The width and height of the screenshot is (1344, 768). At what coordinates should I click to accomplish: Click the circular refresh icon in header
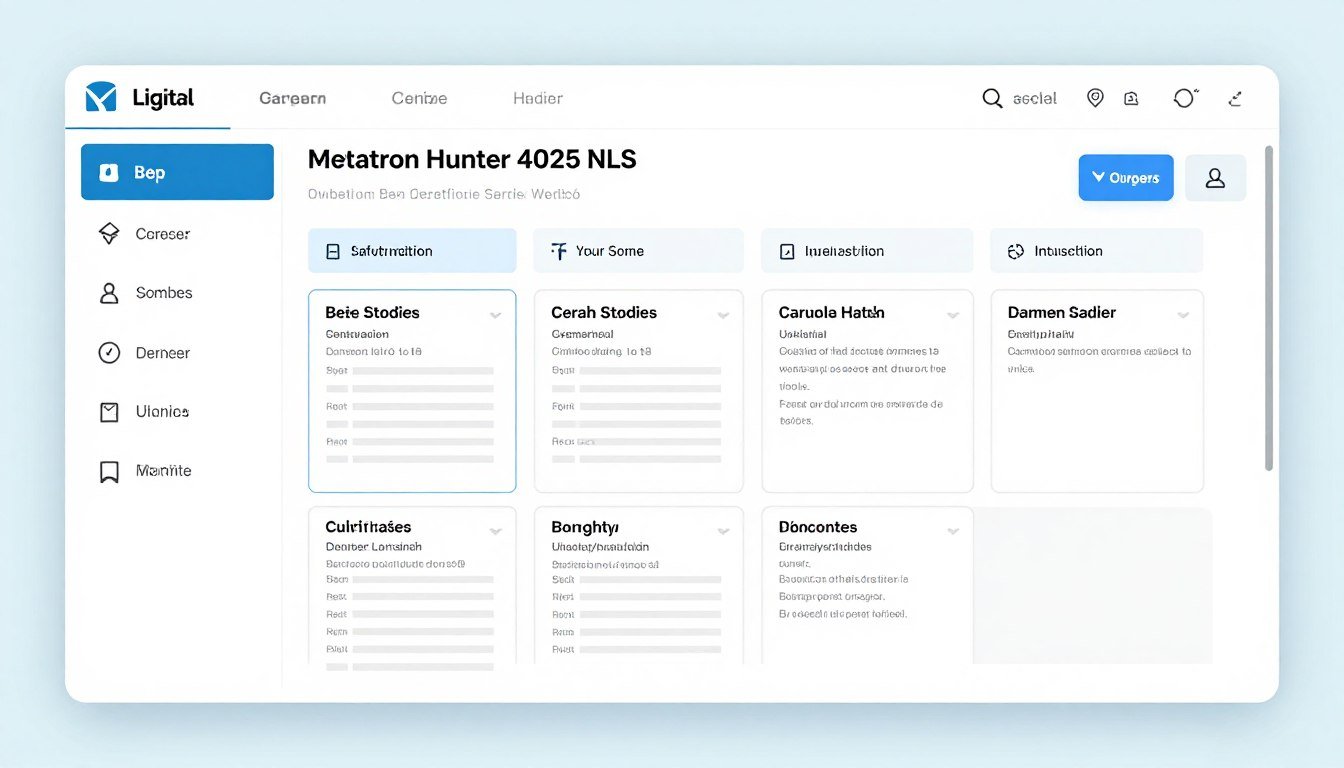pyautogui.click(x=1184, y=98)
